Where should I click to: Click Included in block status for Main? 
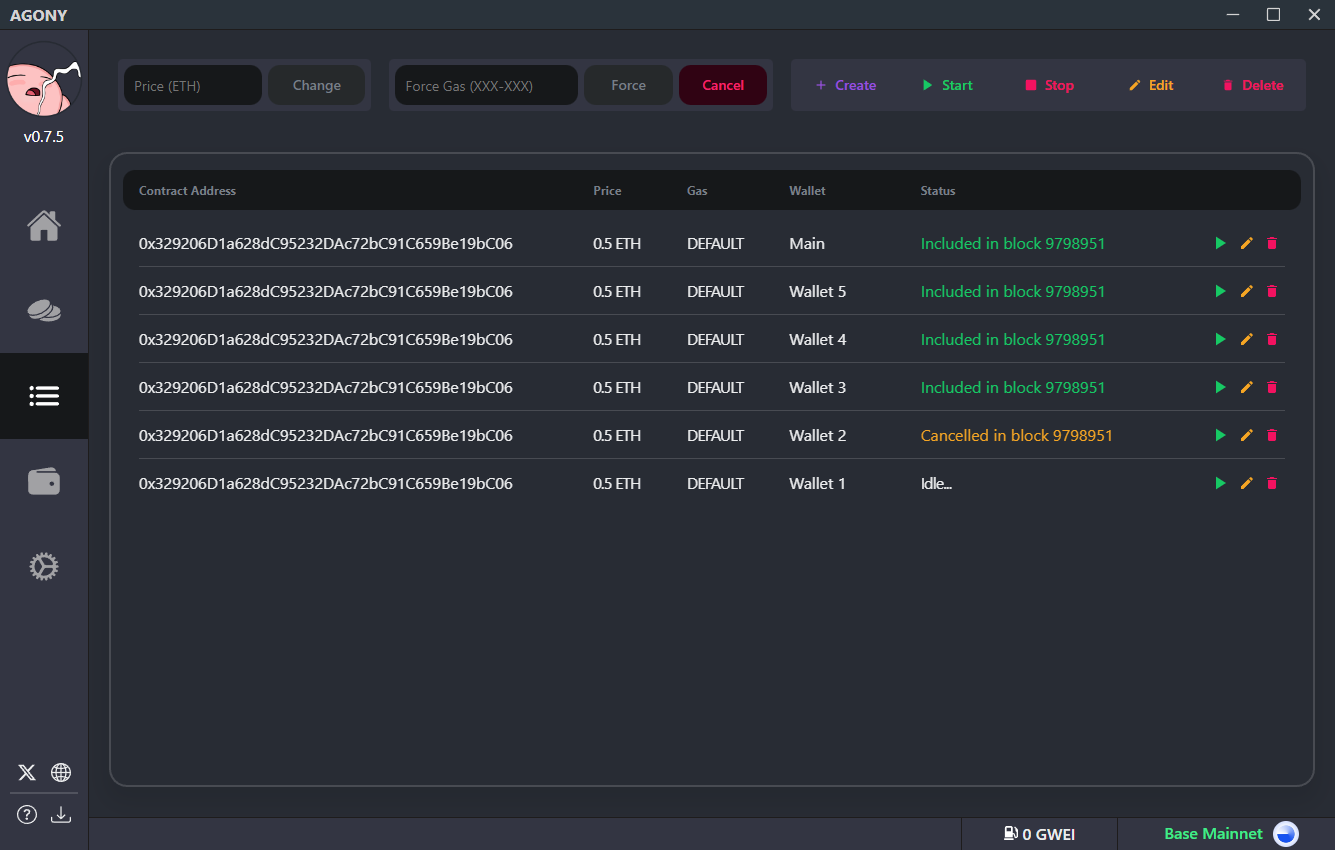[1013, 243]
